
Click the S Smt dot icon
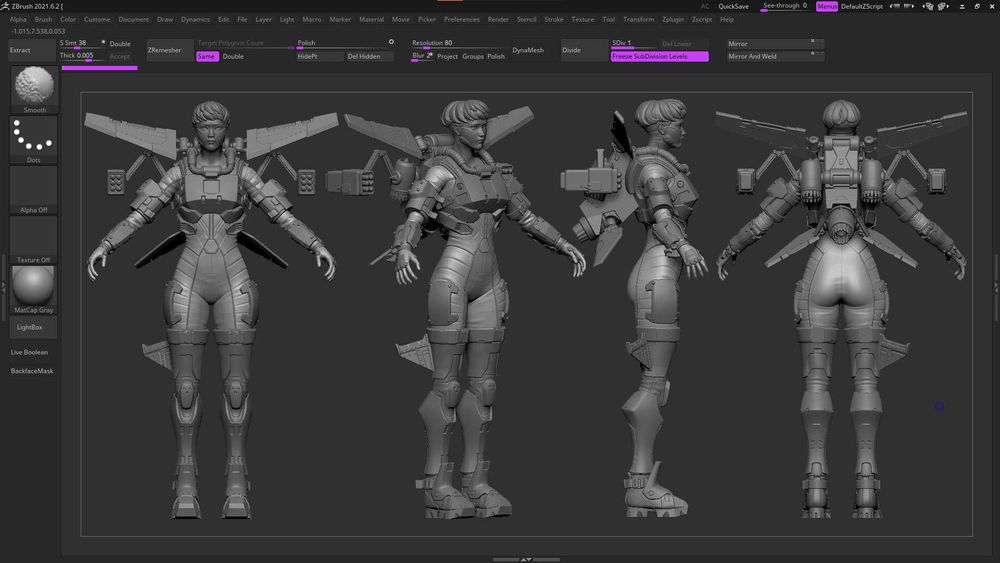103,42
